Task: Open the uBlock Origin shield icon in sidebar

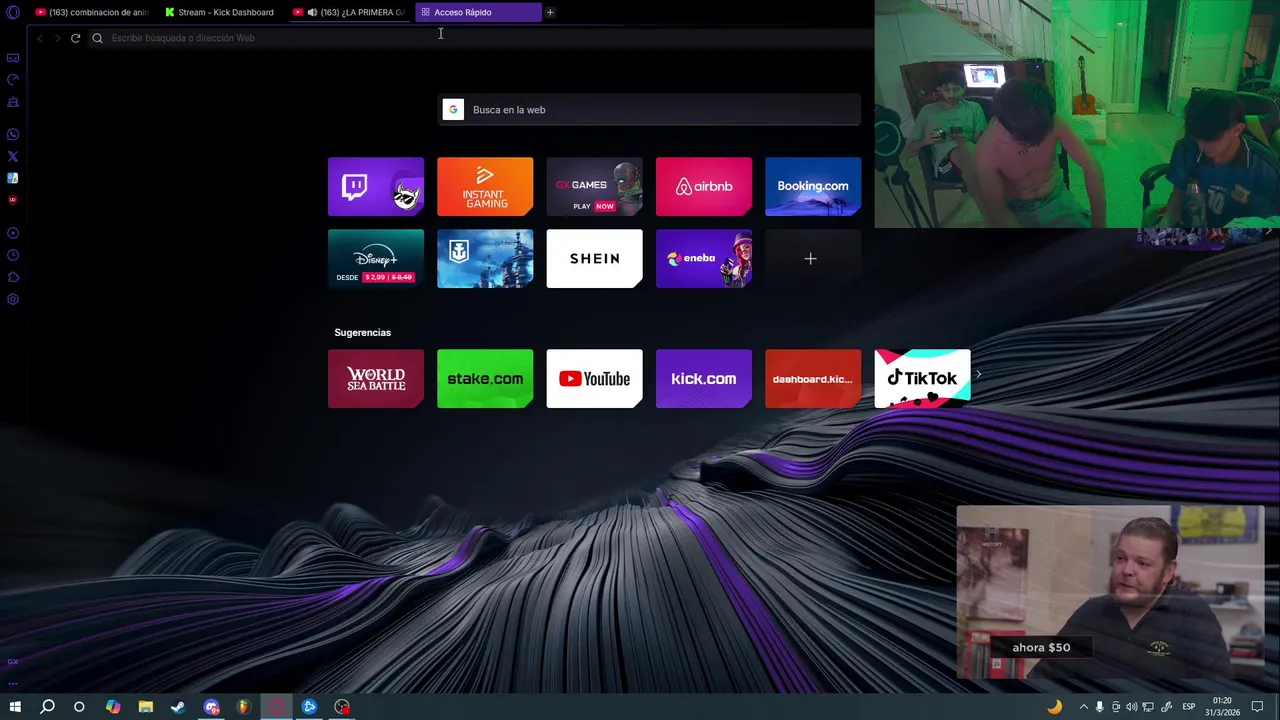Action: 13,200
